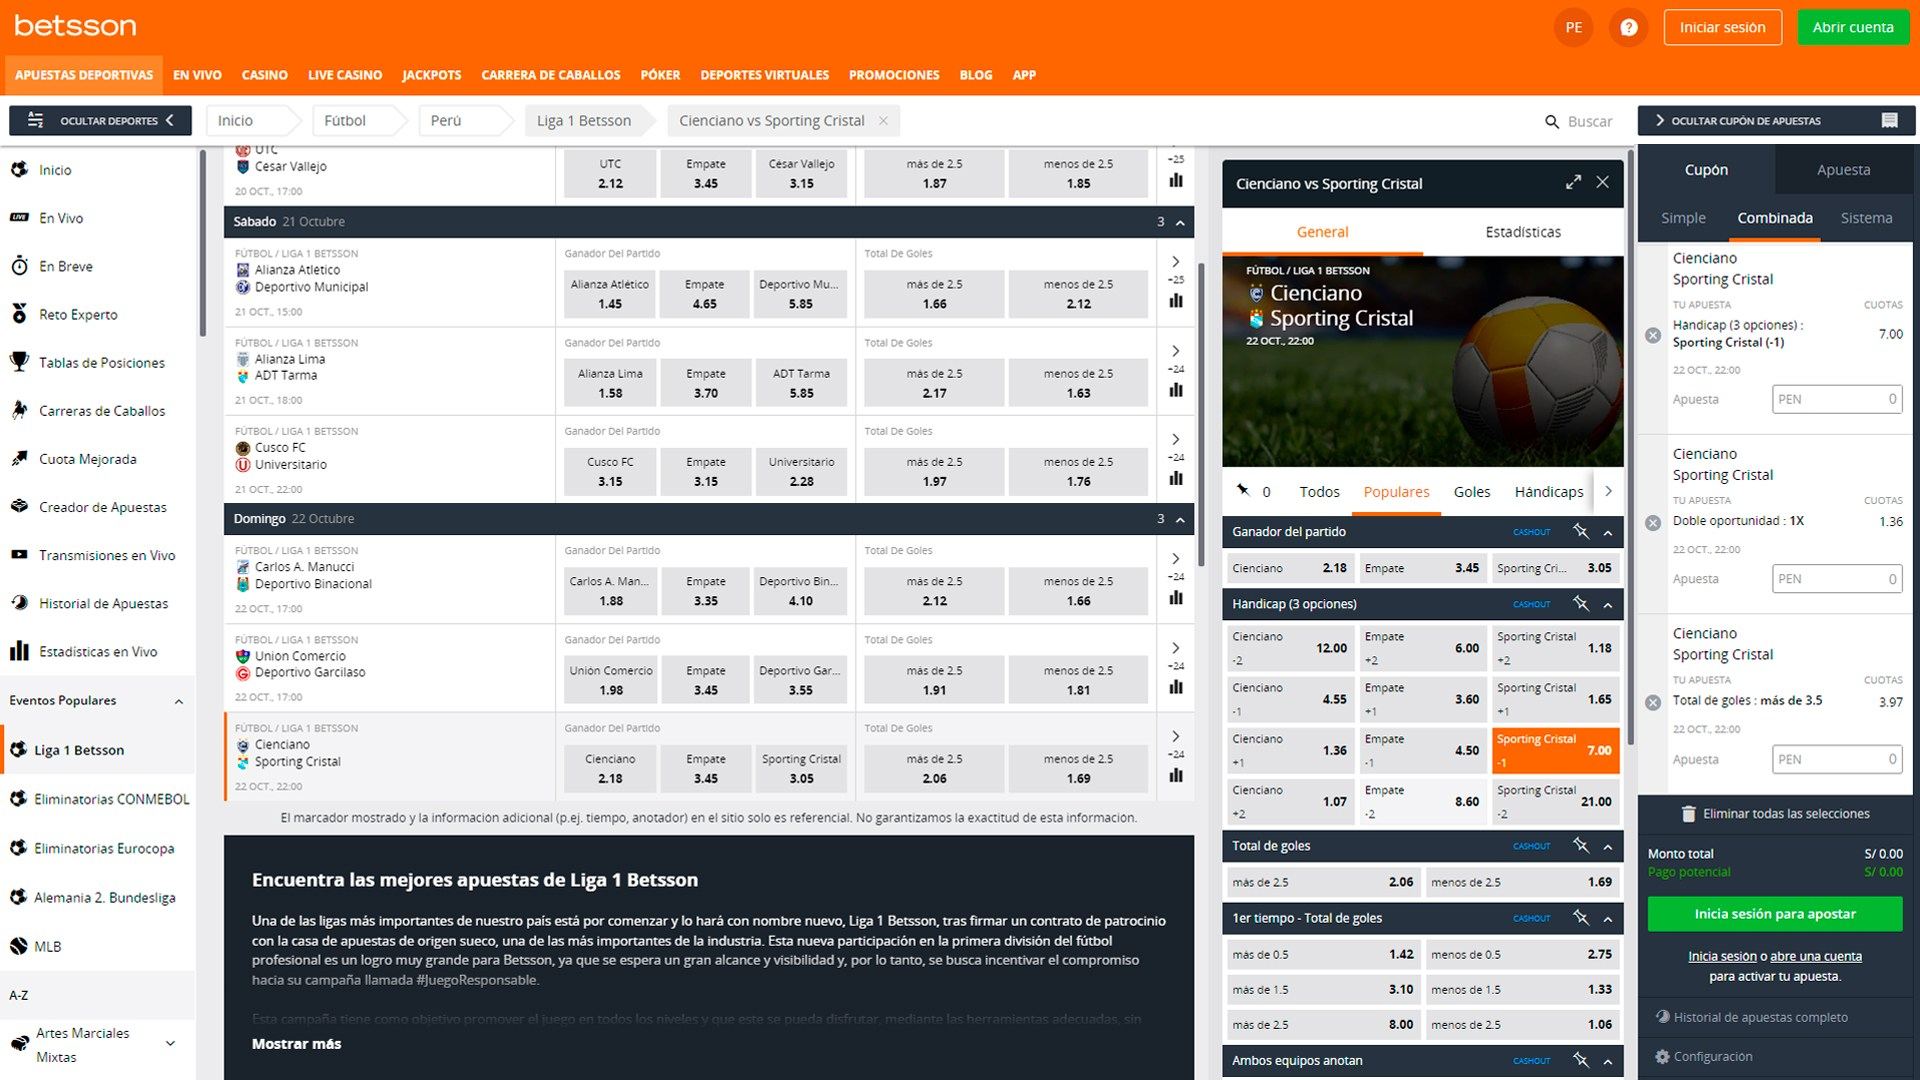
Task: Toggle OCULTAR DEPORTES sidebar panel
Action: tap(102, 119)
